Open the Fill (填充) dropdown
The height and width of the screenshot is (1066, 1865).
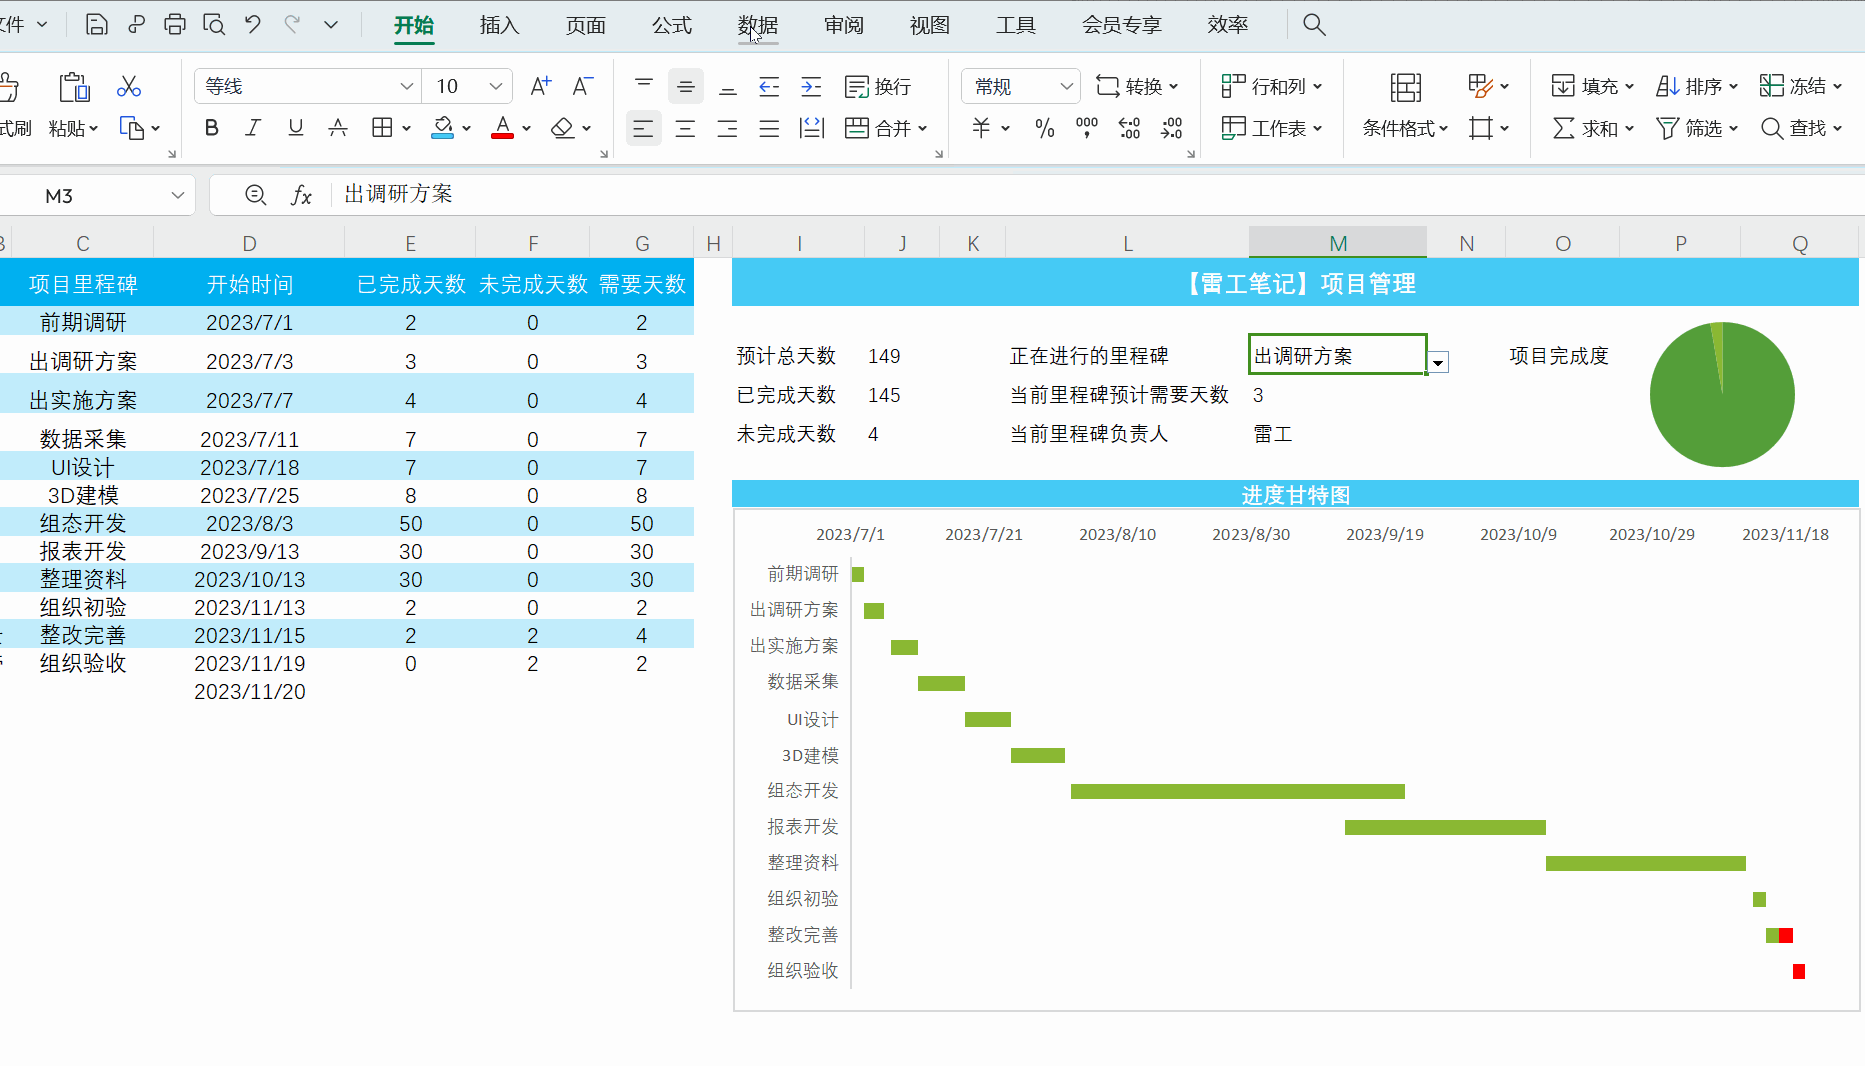(1592, 87)
